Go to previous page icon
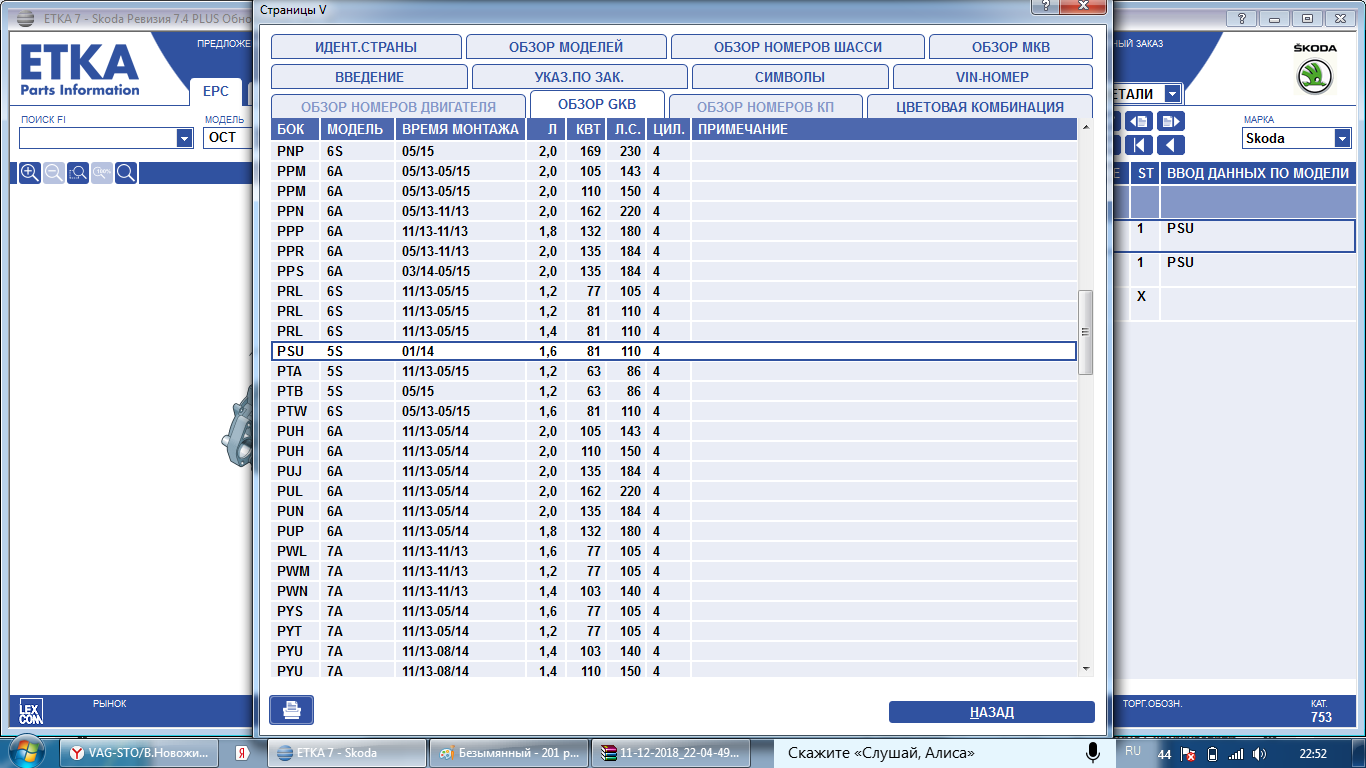This screenshot has height=768, width=1366. tap(1140, 121)
